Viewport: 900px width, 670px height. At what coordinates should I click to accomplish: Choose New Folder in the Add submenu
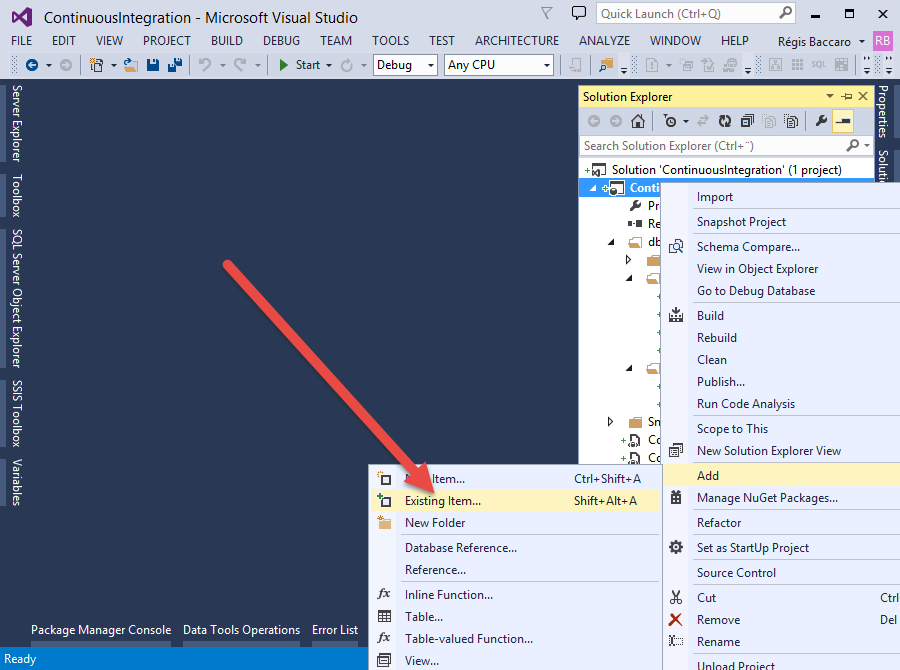[514, 522]
